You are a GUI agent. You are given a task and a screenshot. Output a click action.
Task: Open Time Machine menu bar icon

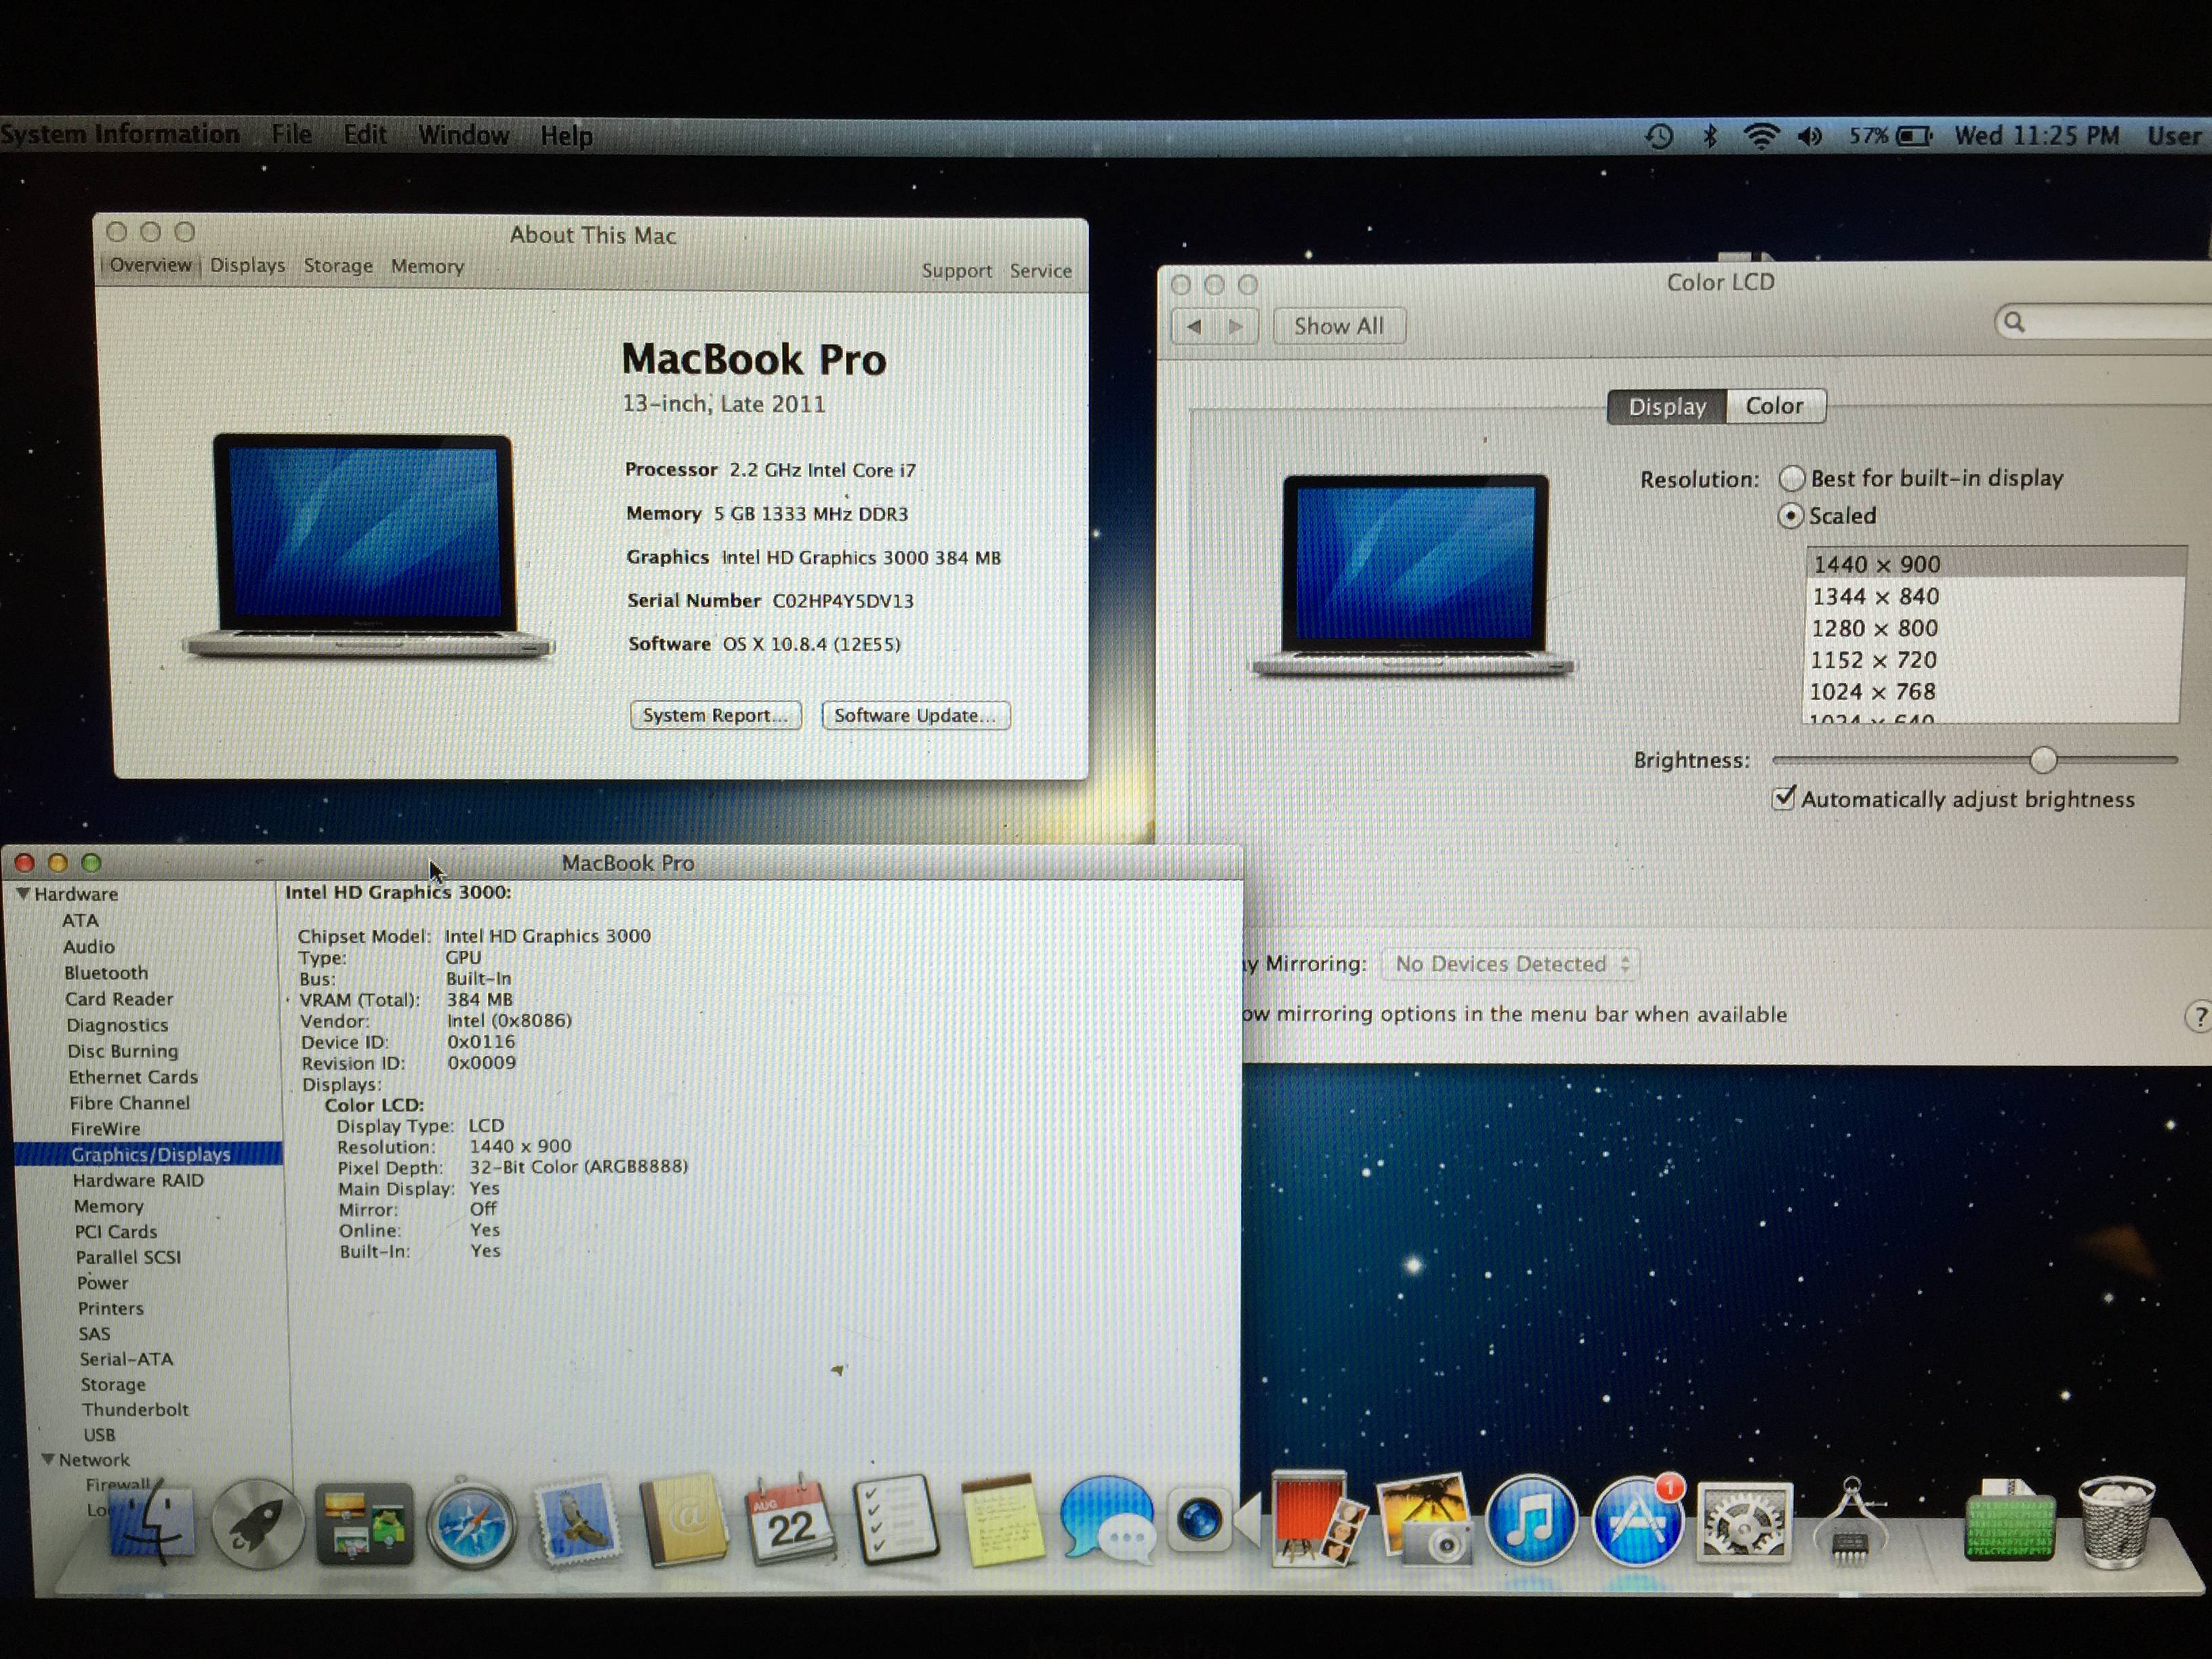click(1659, 136)
